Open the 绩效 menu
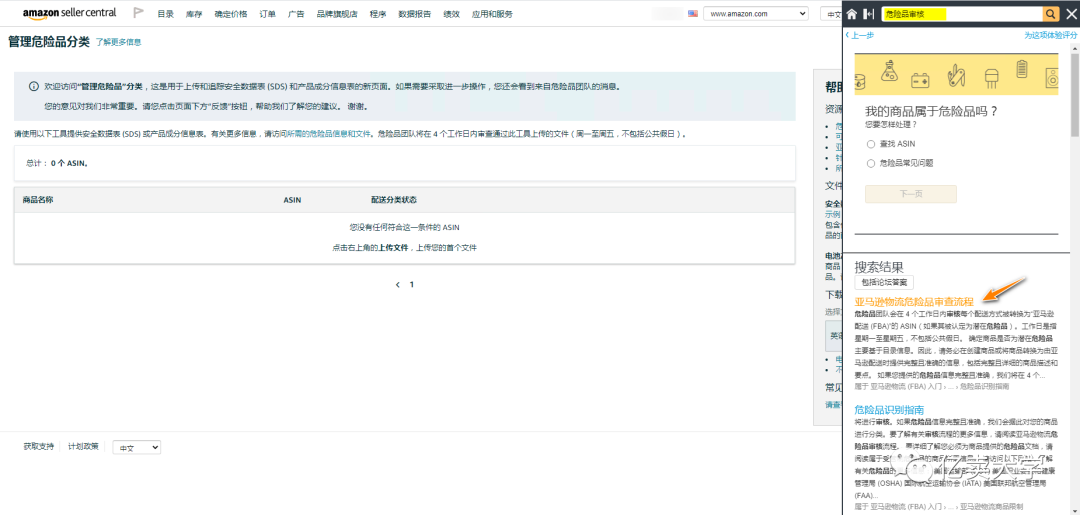Screen dimensions: 1080x515 tap(452, 14)
